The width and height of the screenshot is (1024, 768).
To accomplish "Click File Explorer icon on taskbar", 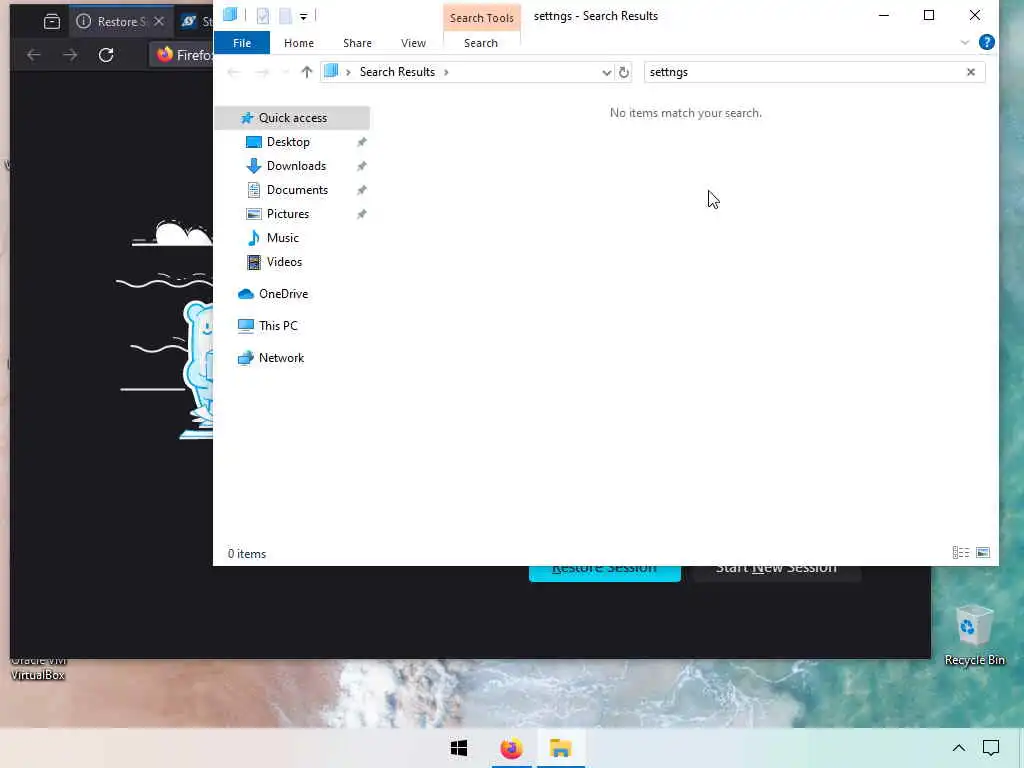I will 560,748.
